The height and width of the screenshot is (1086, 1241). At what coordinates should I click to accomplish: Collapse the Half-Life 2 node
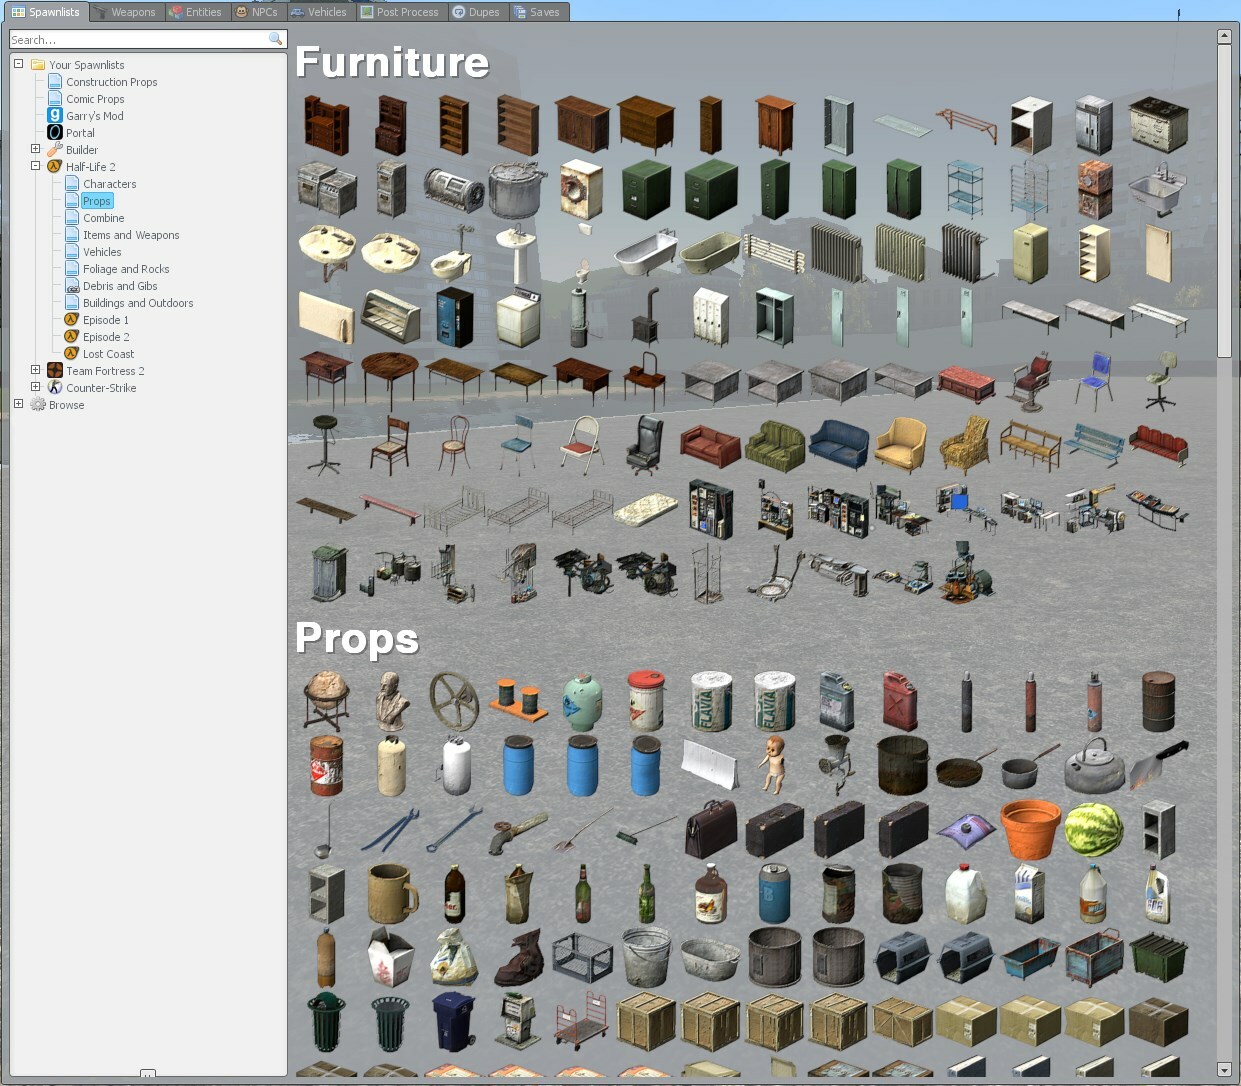click(x=35, y=165)
